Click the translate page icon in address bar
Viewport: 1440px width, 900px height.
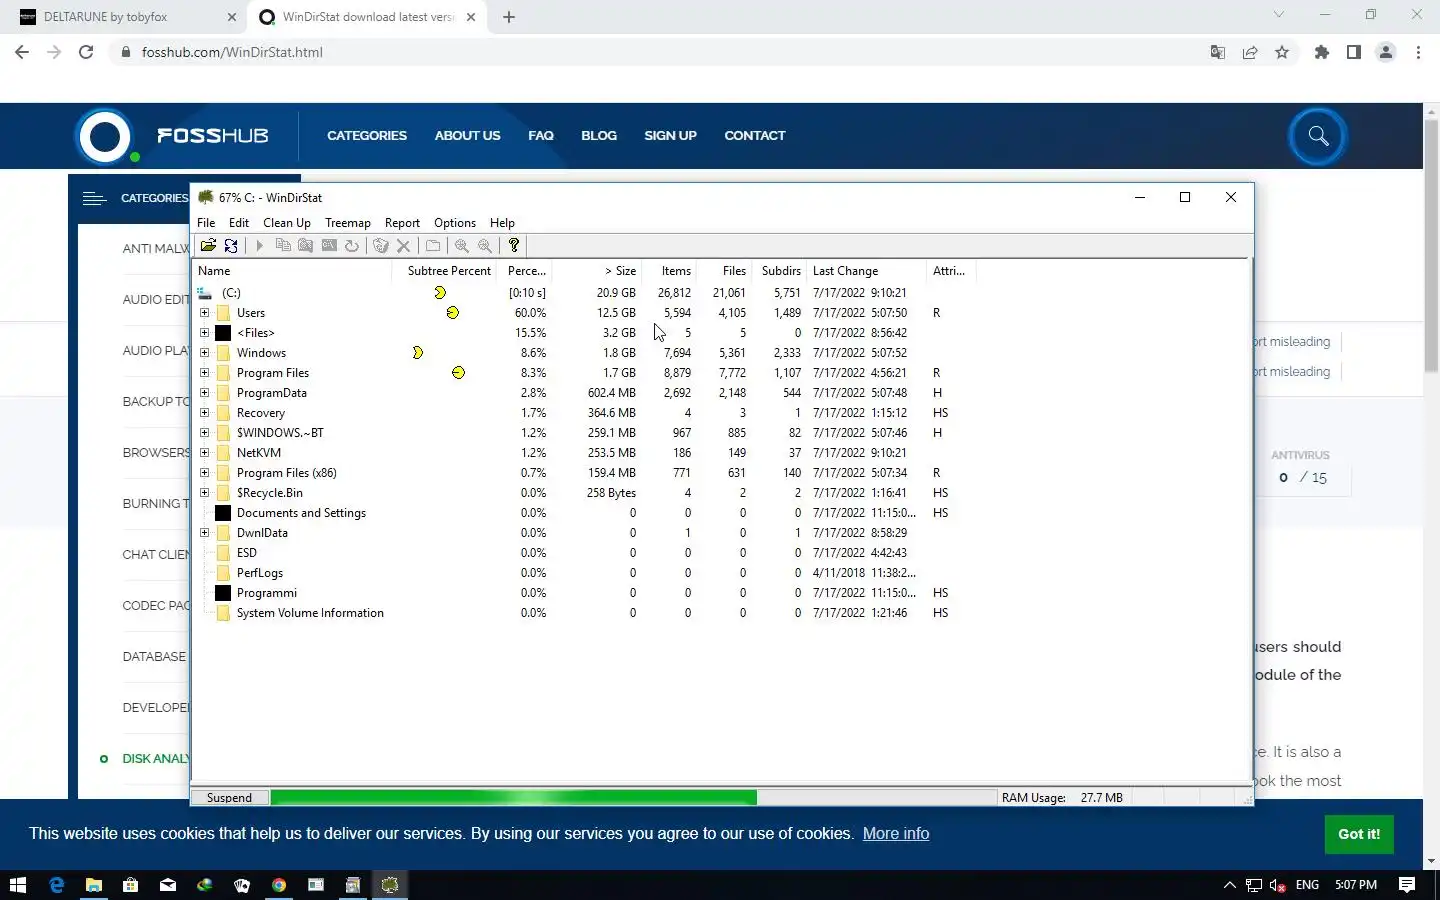[1218, 52]
